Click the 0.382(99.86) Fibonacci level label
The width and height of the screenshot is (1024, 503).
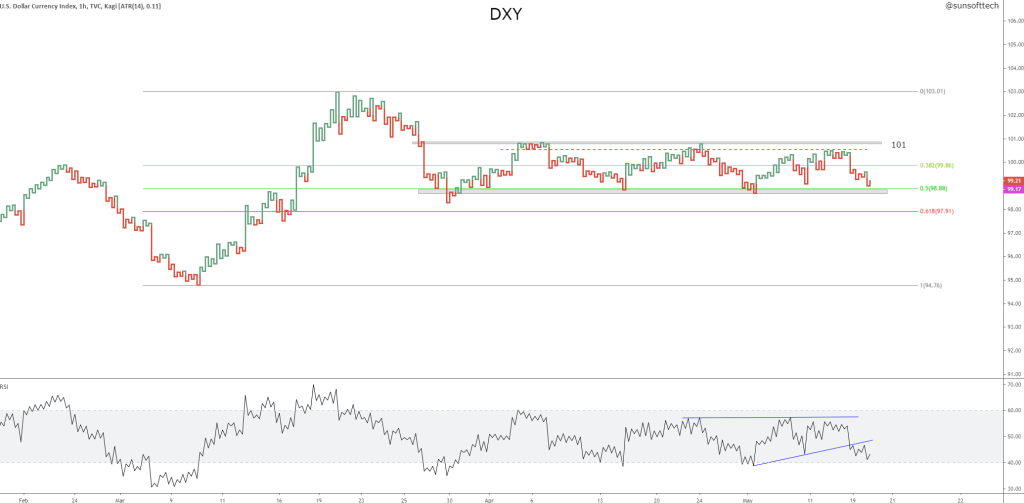937,165
